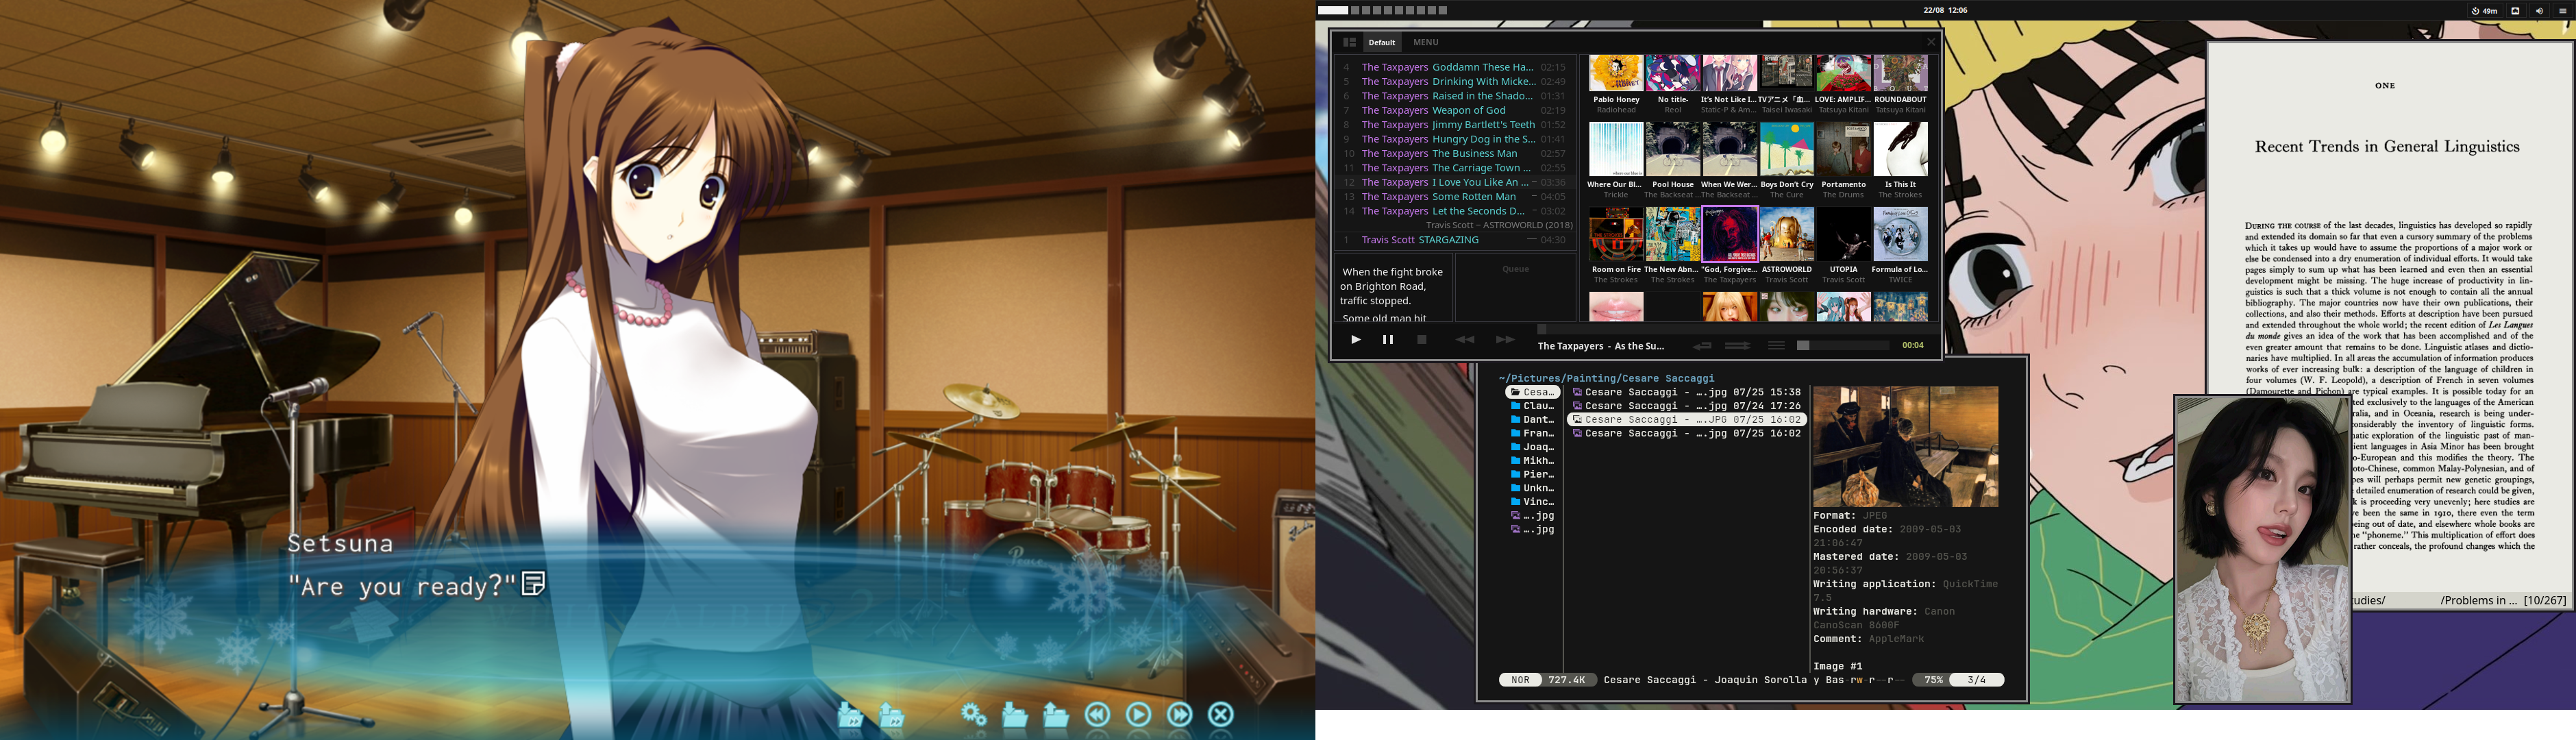Select the Default tab in music player
The width and height of the screenshot is (2576, 740).
pos(1382,42)
